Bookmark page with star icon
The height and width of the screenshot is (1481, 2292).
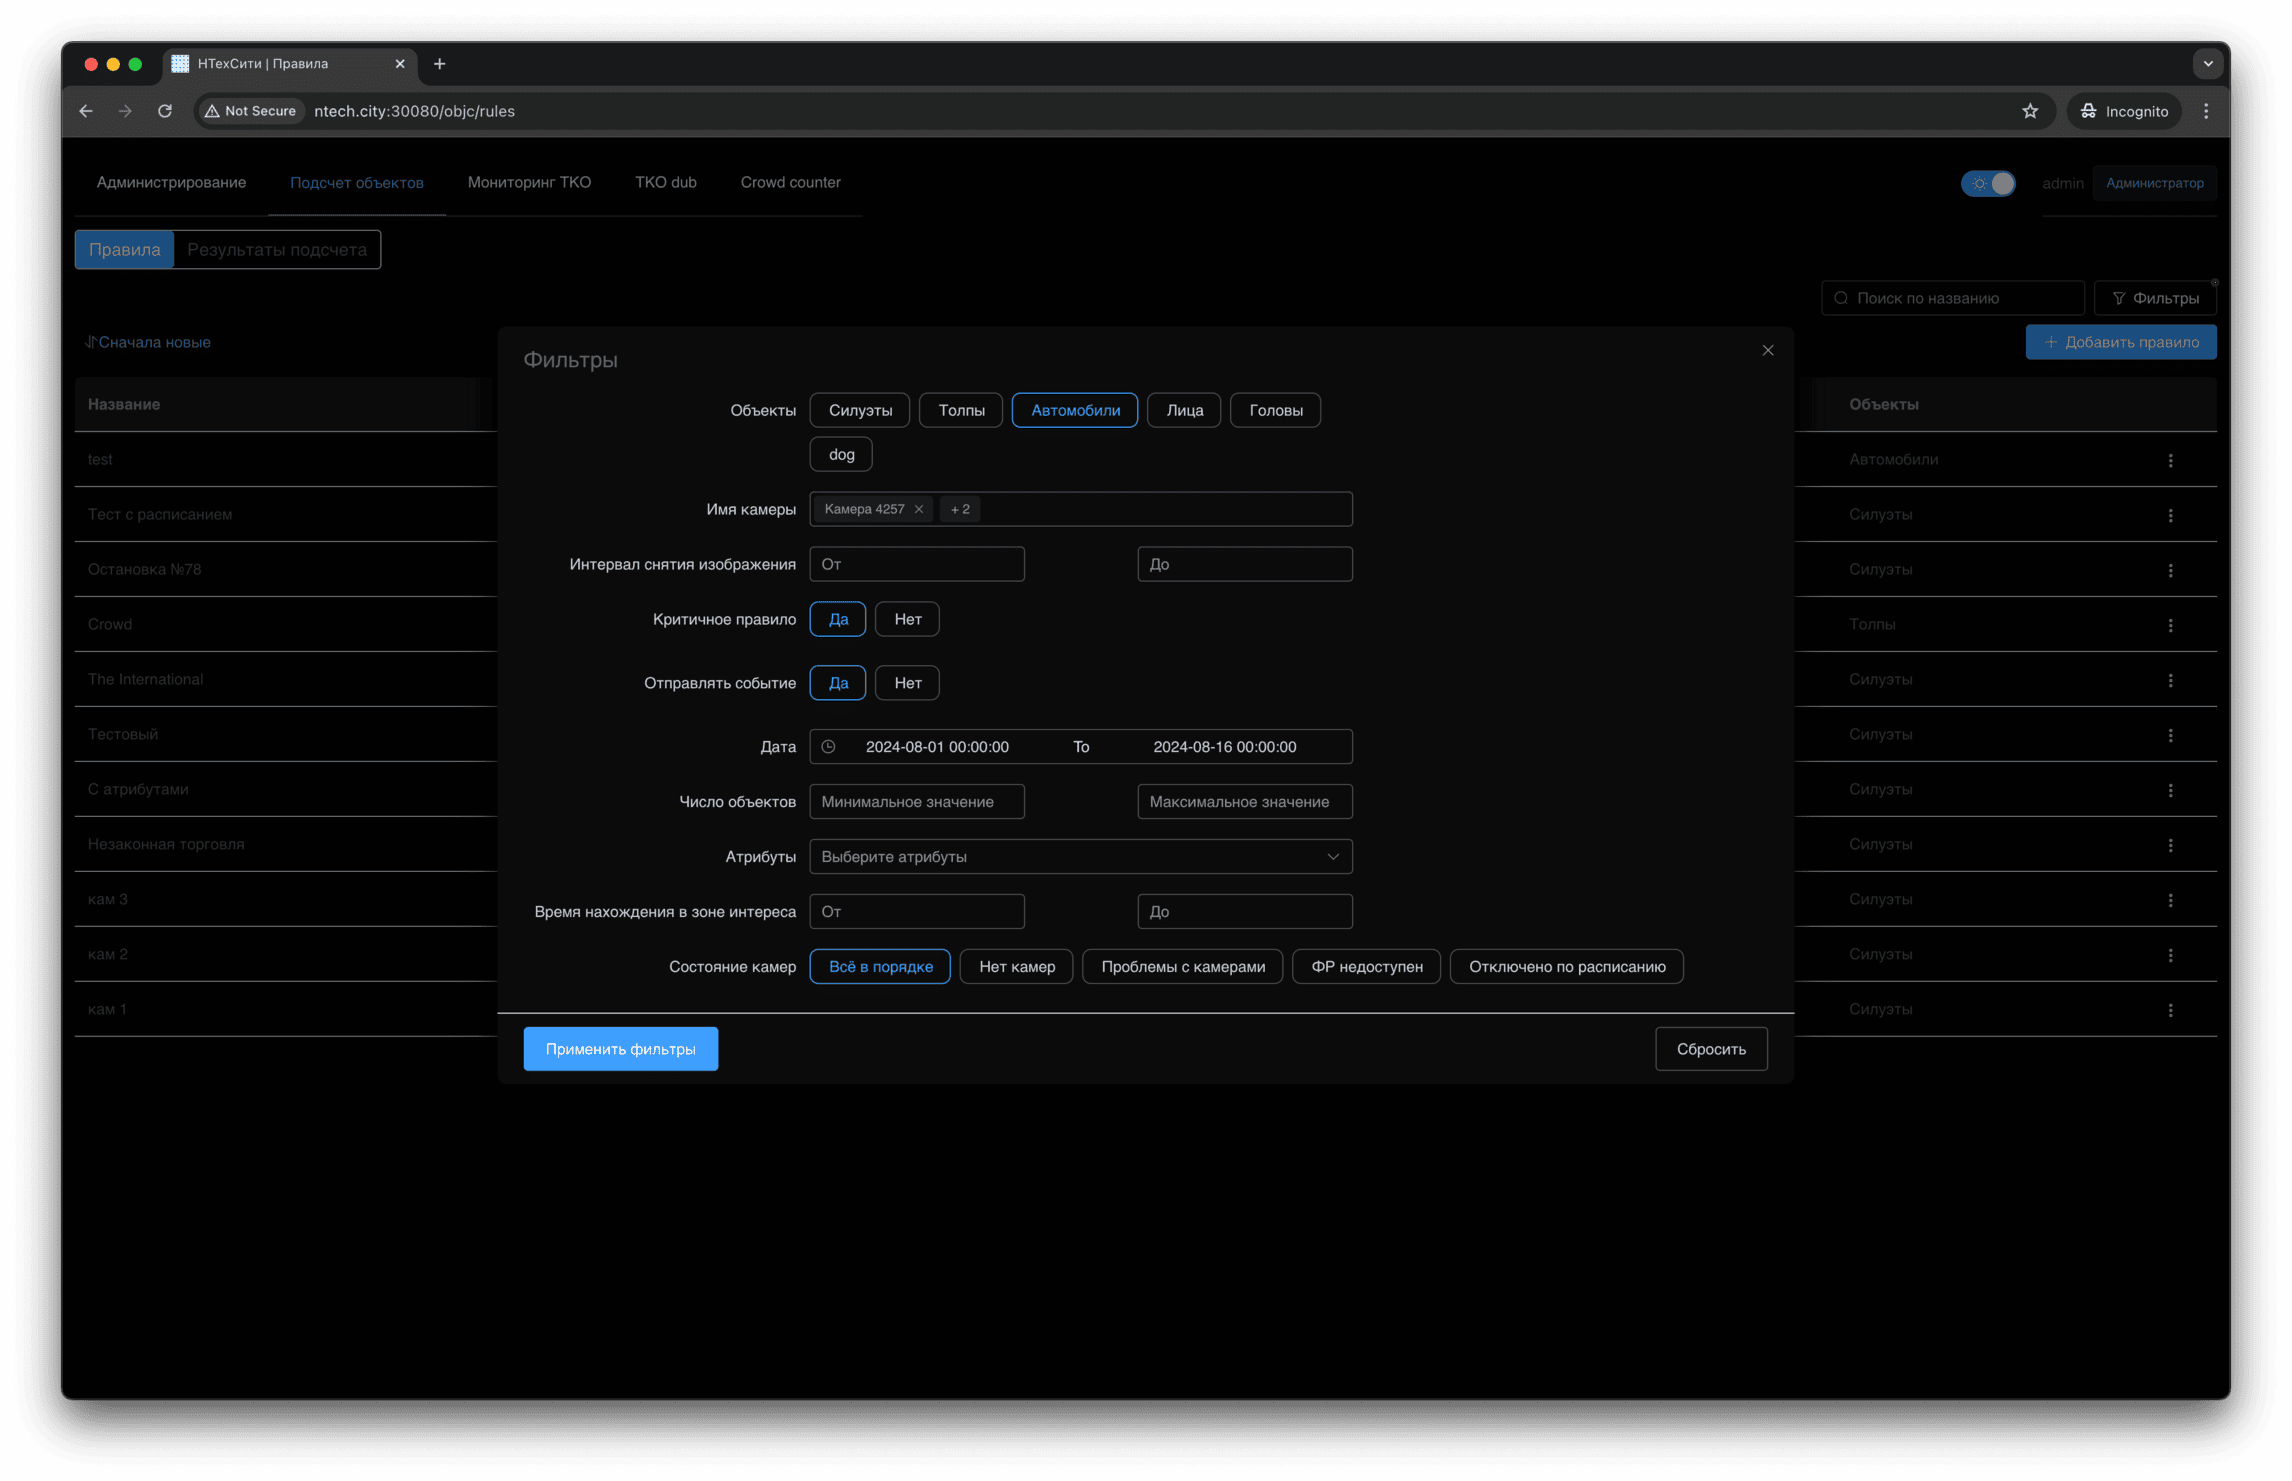pyautogui.click(x=2029, y=111)
